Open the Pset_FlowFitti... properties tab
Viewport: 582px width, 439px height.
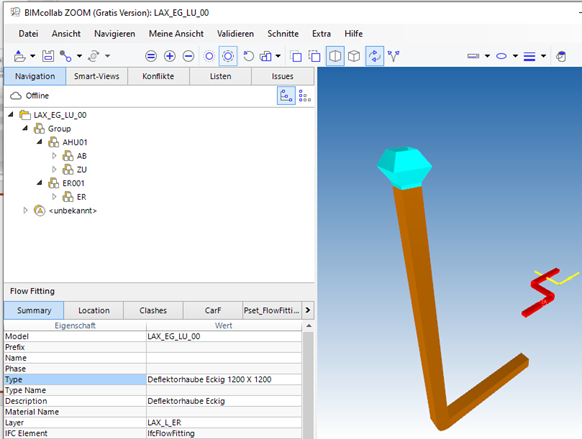[272, 310]
